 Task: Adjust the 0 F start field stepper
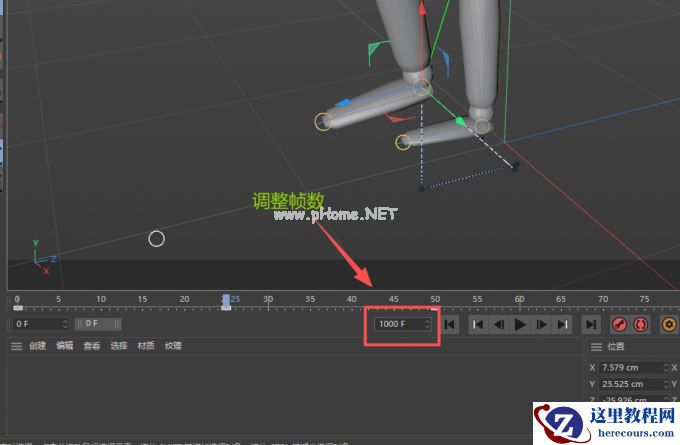65,324
